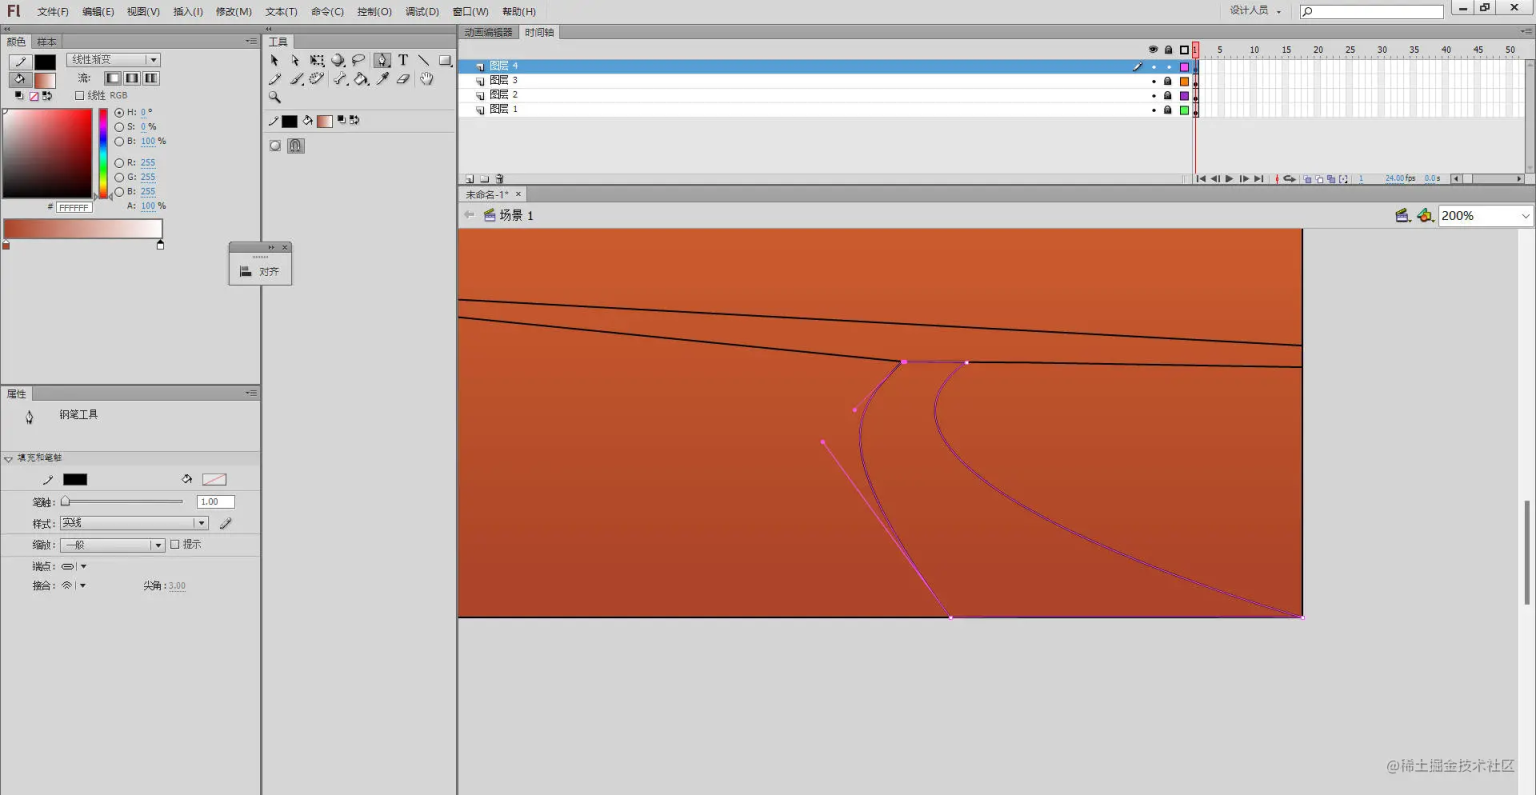
Task: Select the Free Transform tool
Action: [x=317, y=60]
